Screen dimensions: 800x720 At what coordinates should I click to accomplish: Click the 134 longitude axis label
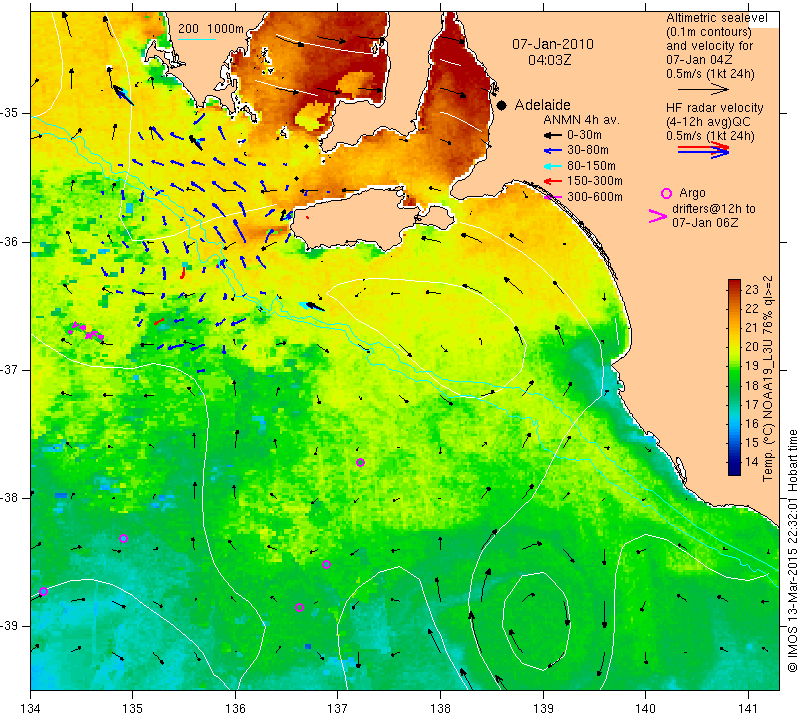pos(31,708)
